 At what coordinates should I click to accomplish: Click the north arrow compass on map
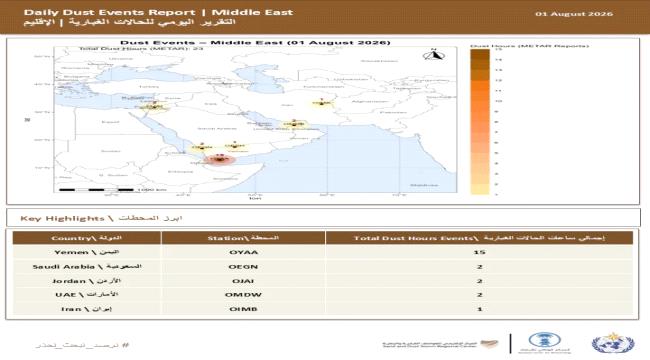[434, 55]
